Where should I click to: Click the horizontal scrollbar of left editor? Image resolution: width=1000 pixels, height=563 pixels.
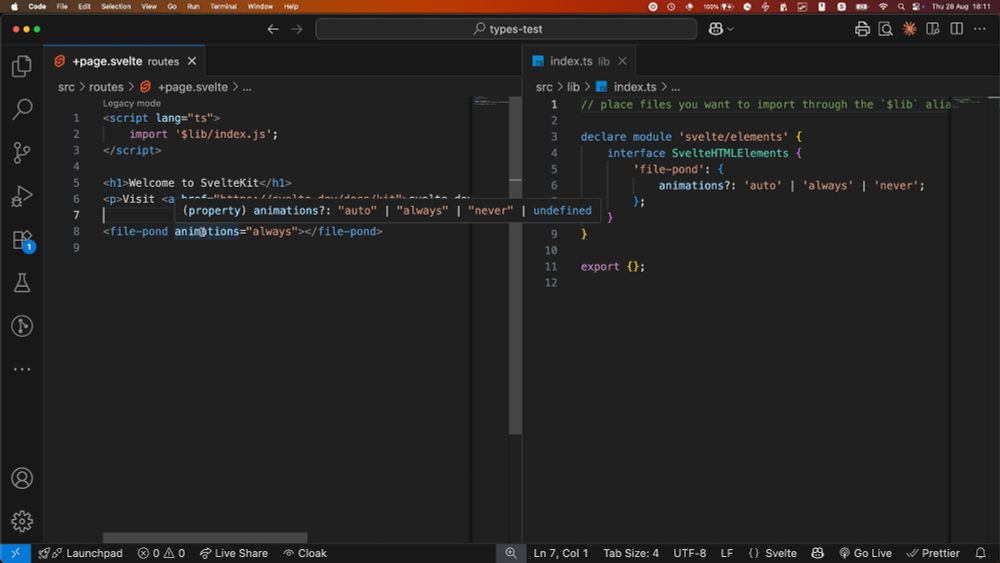(x=205, y=537)
